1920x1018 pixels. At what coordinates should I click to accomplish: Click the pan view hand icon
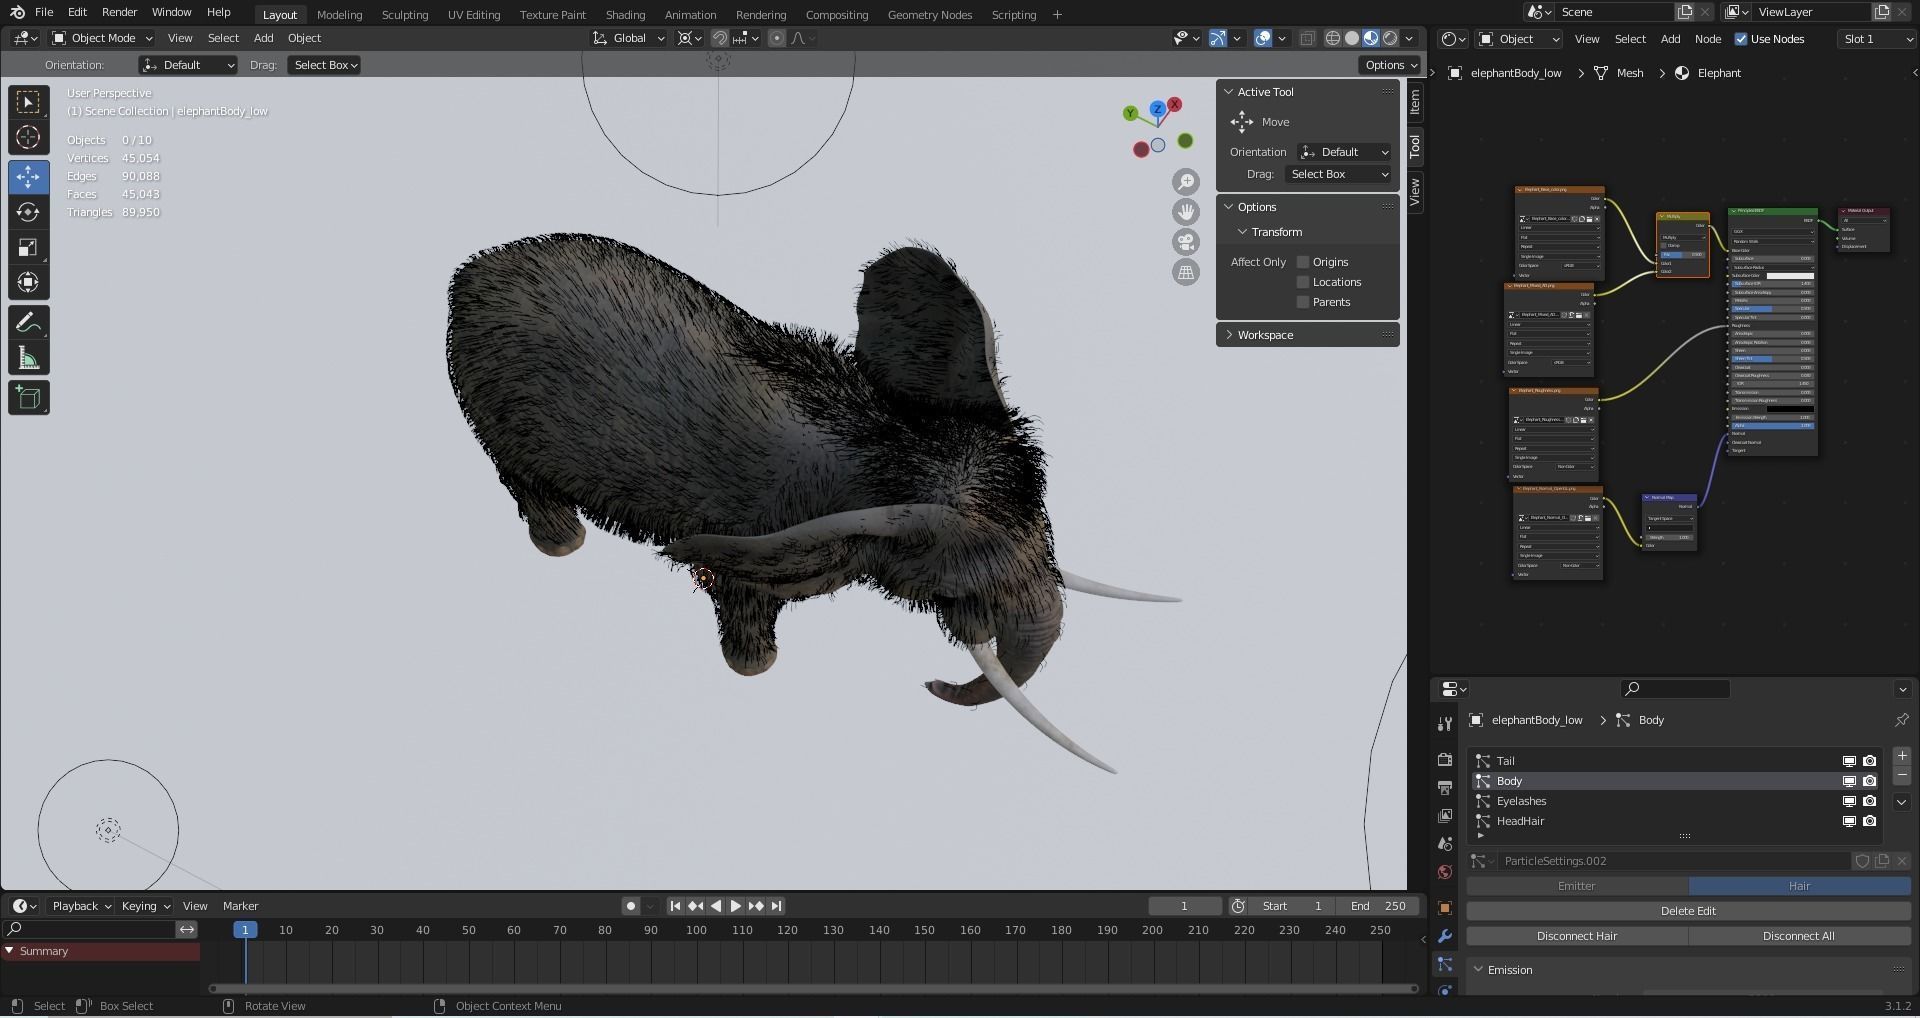tap(1186, 212)
